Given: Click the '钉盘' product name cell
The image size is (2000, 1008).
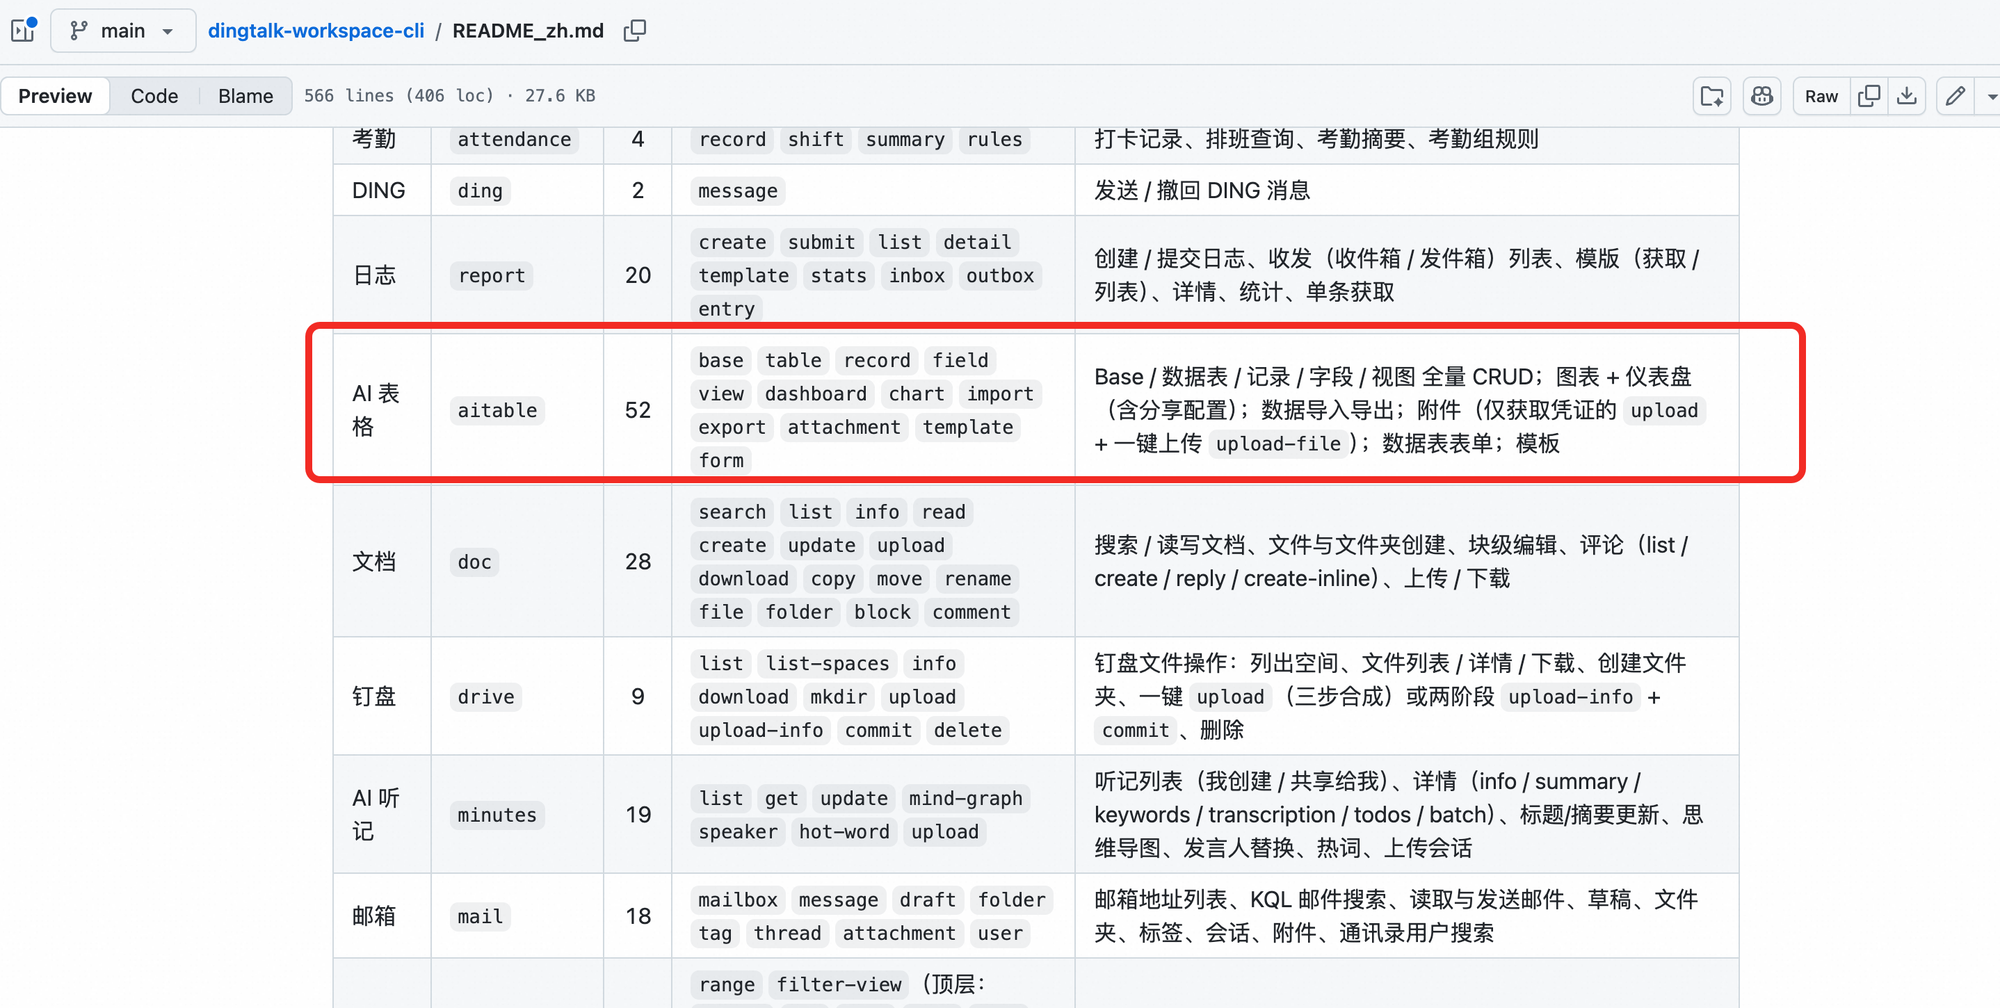Looking at the screenshot, I should 374,697.
